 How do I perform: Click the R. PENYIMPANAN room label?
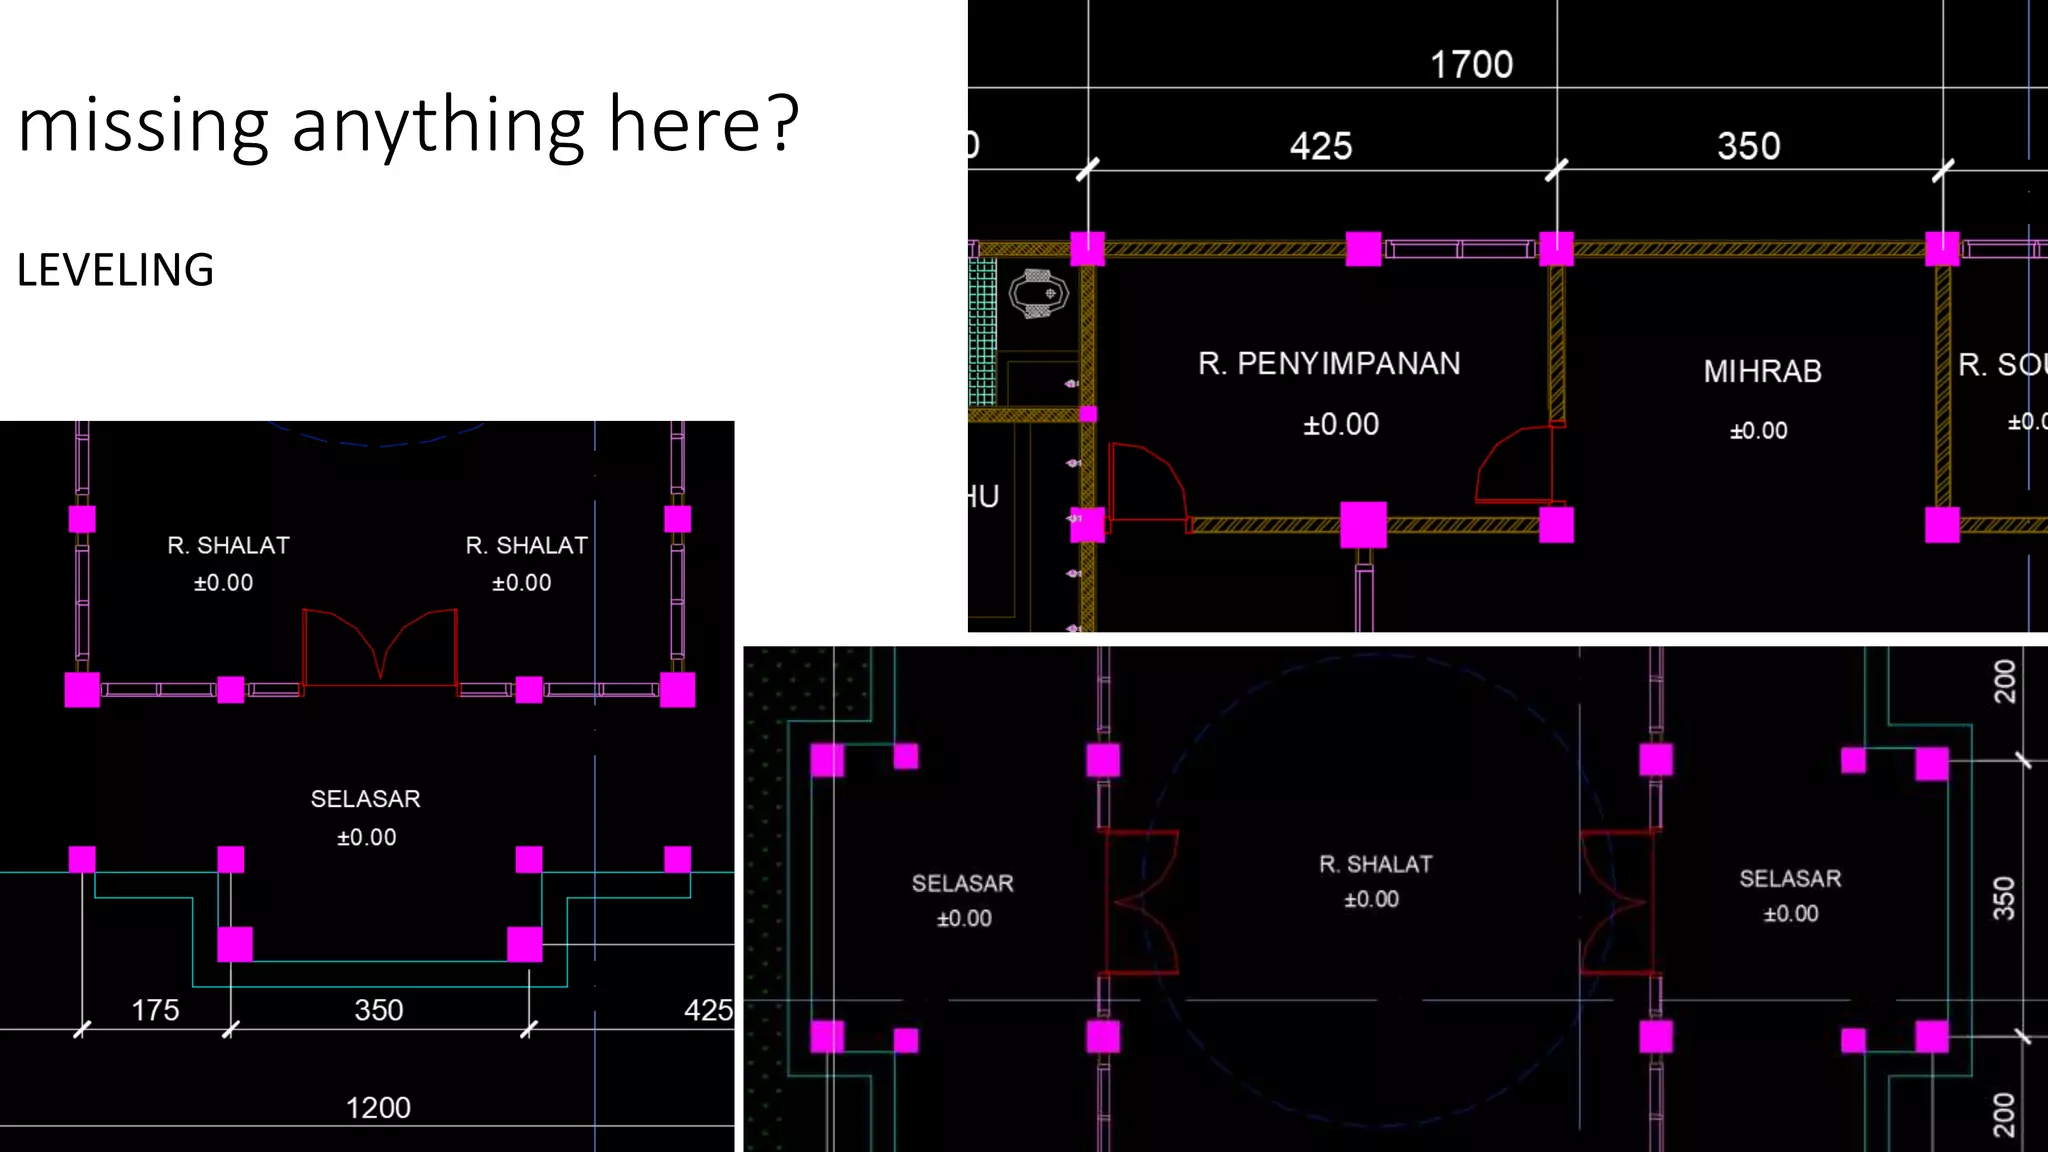tap(1328, 363)
